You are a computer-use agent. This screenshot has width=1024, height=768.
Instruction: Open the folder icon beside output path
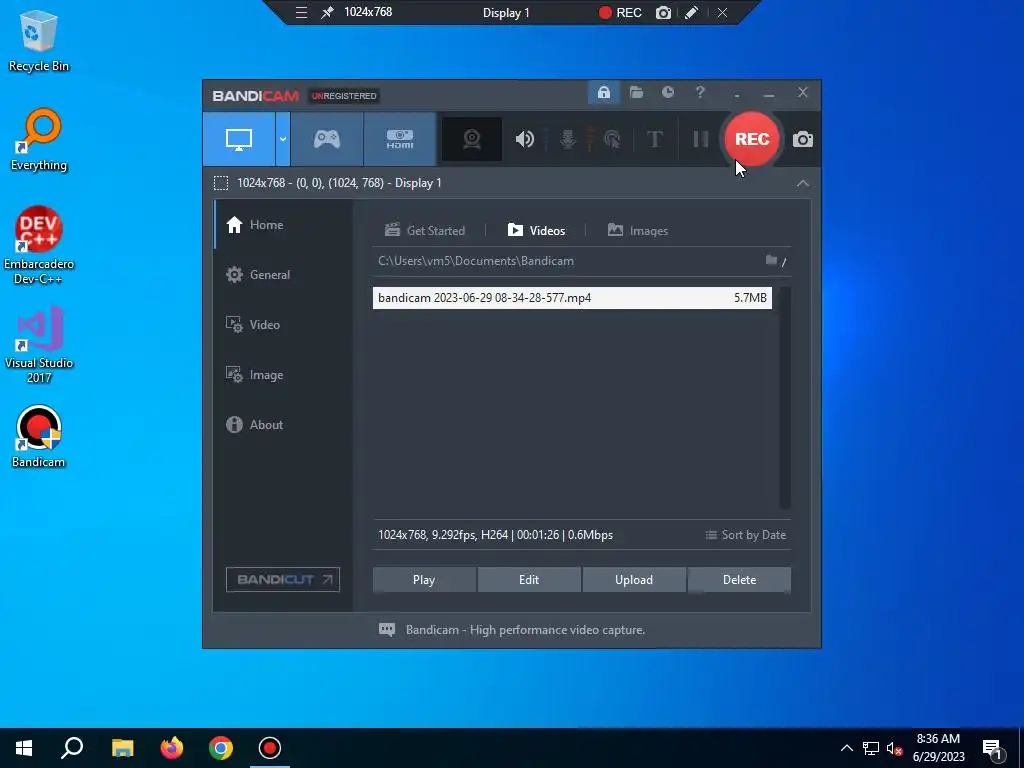(771, 260)
